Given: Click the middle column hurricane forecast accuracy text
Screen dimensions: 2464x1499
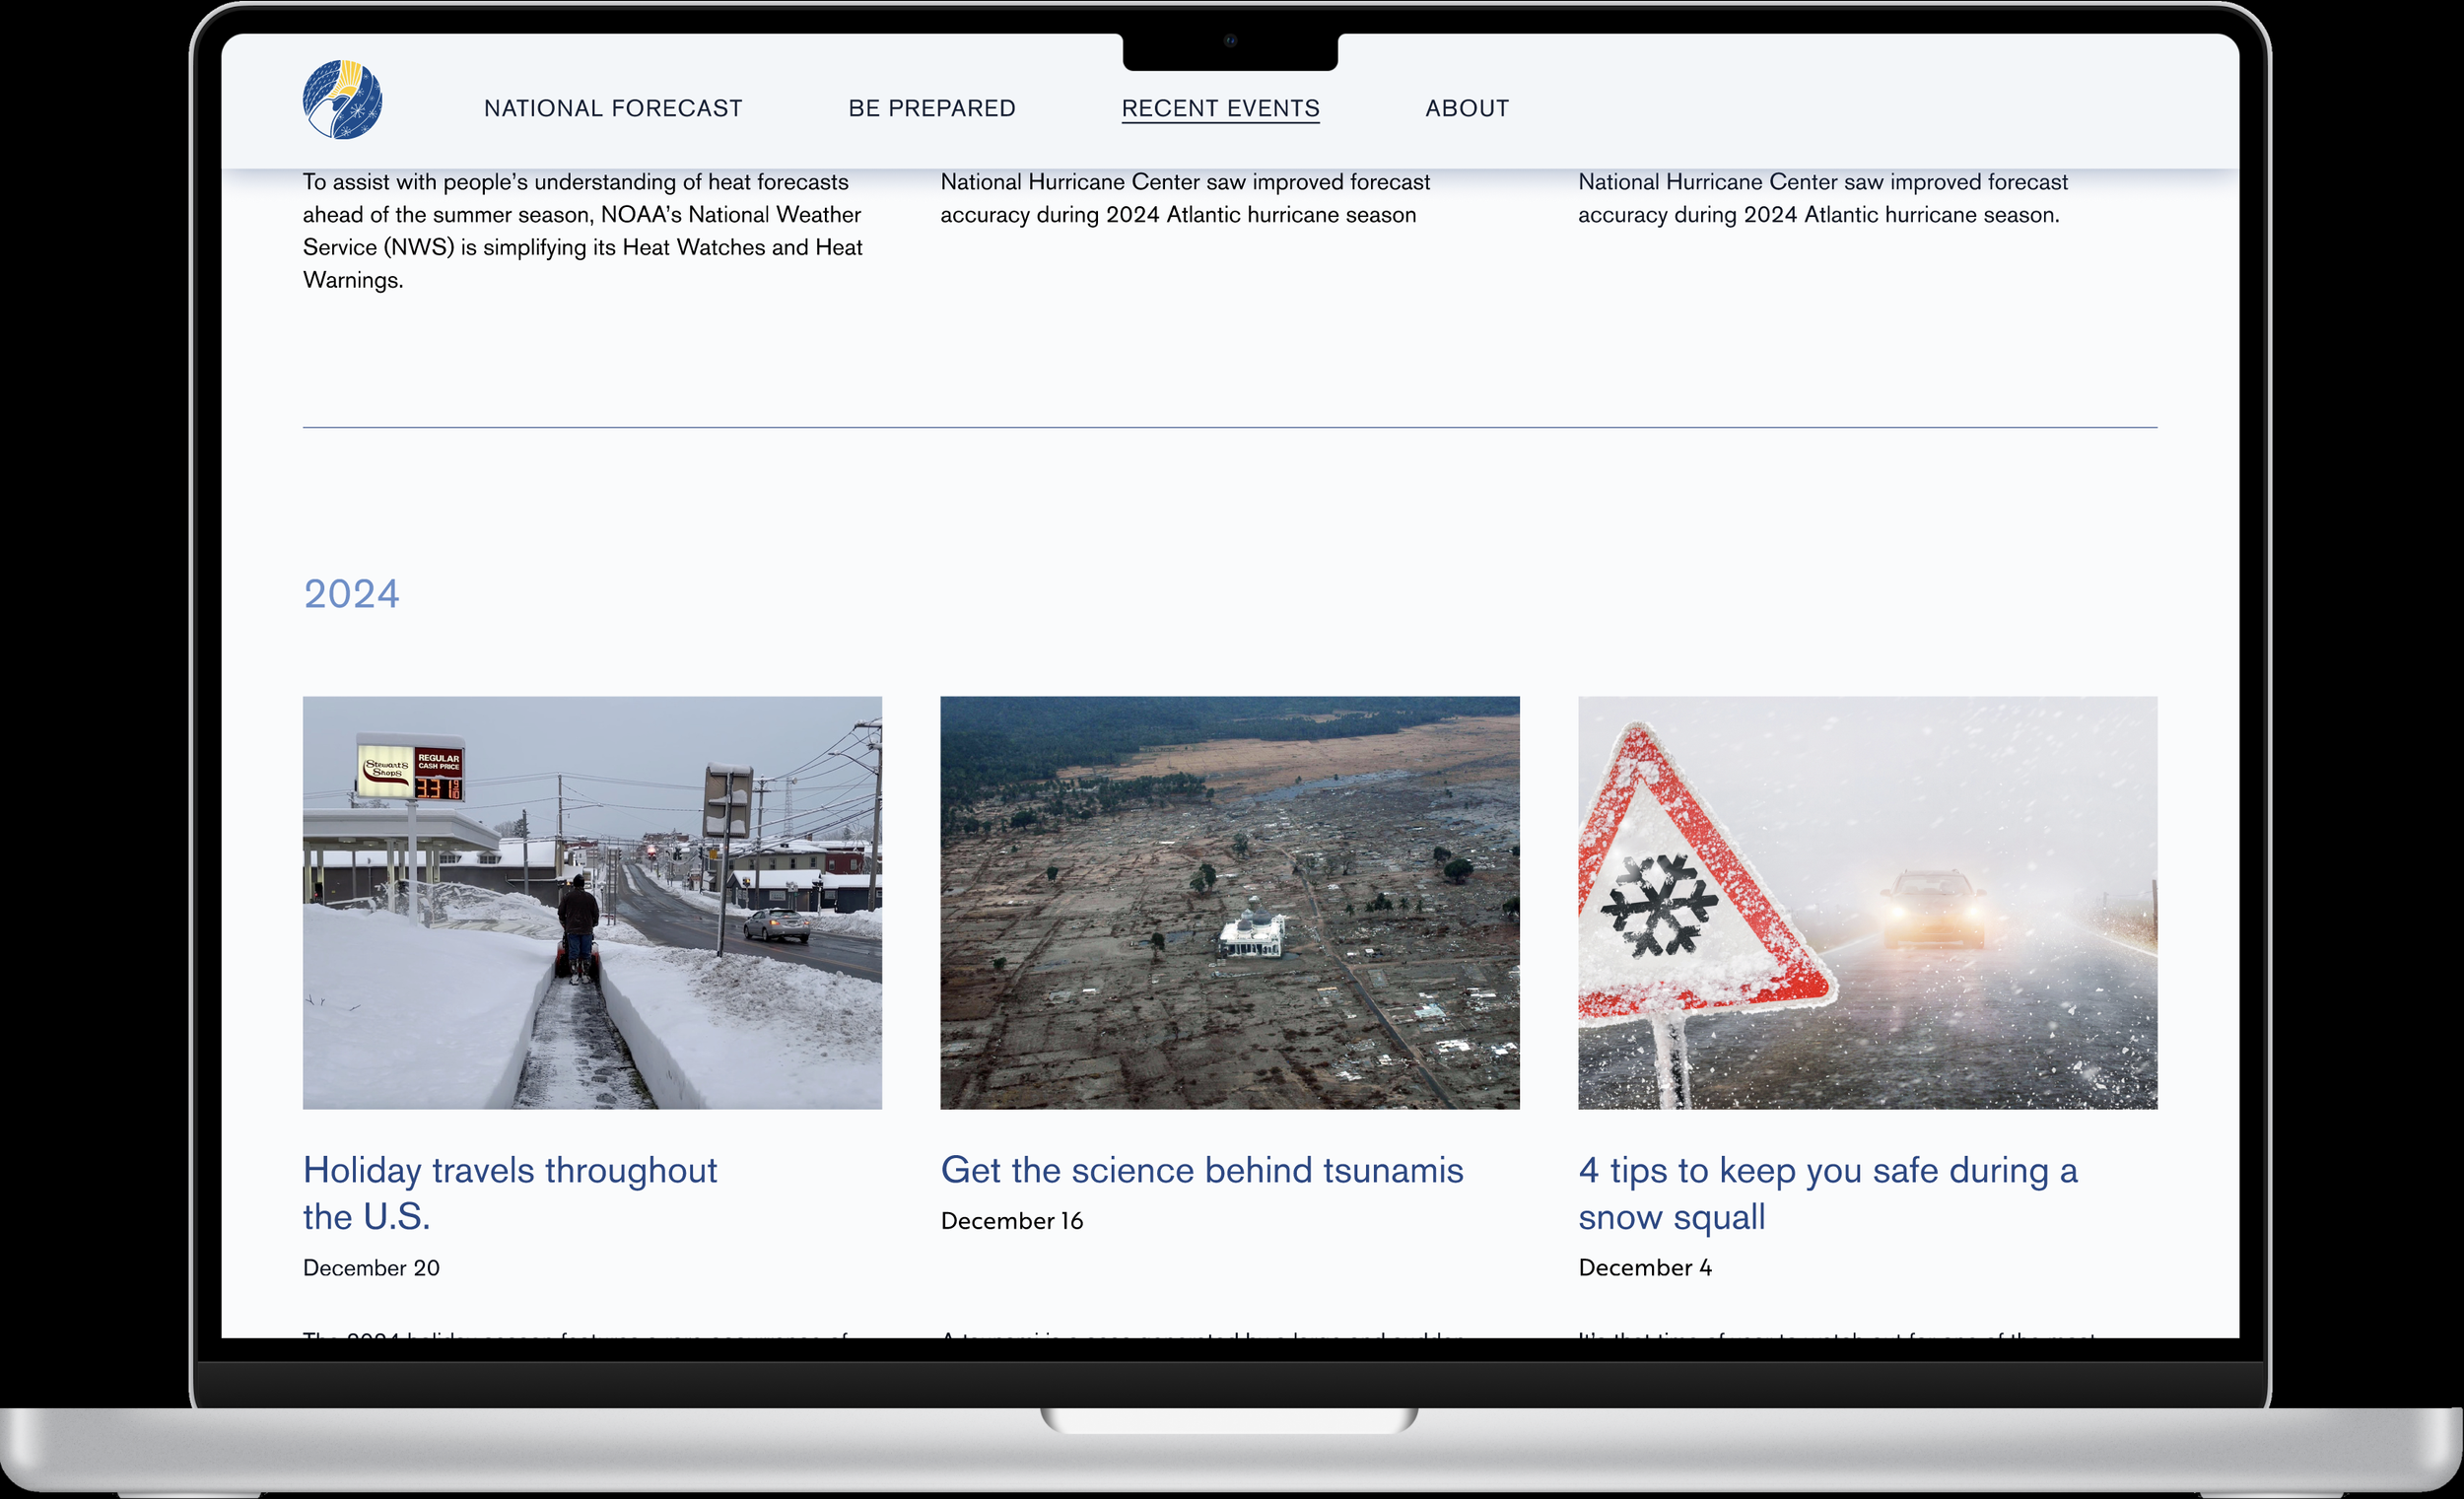Looking at the screenshot, I should point(1185,198).
